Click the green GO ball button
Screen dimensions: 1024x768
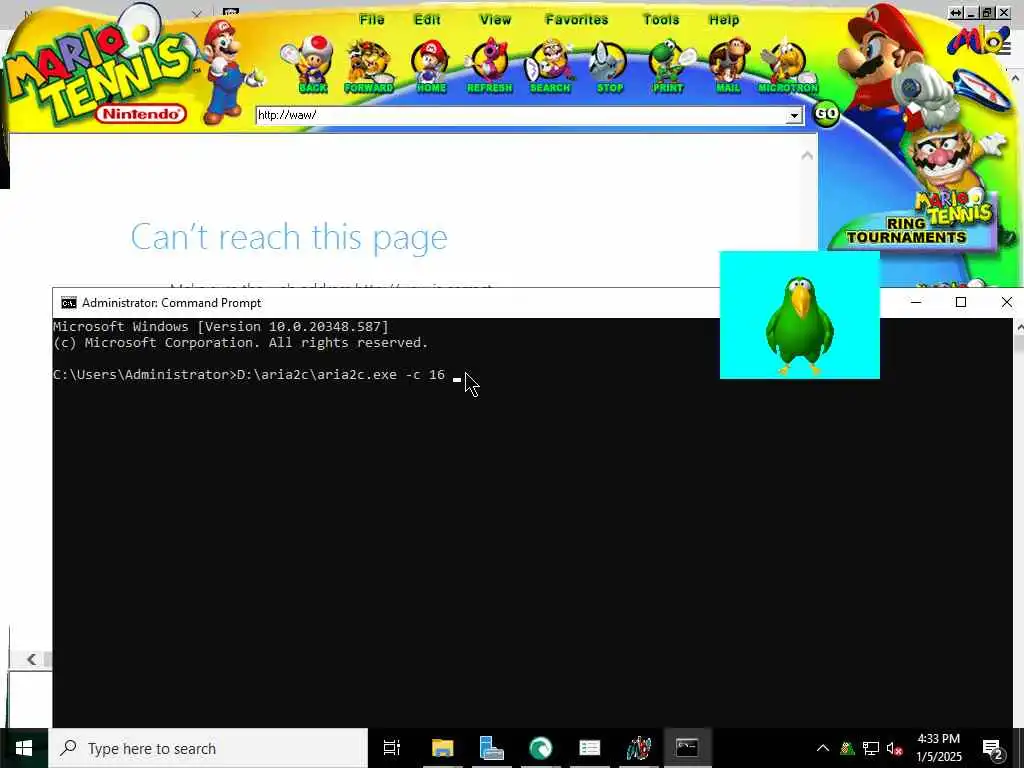pyautogui.click(x=826, y=114)
